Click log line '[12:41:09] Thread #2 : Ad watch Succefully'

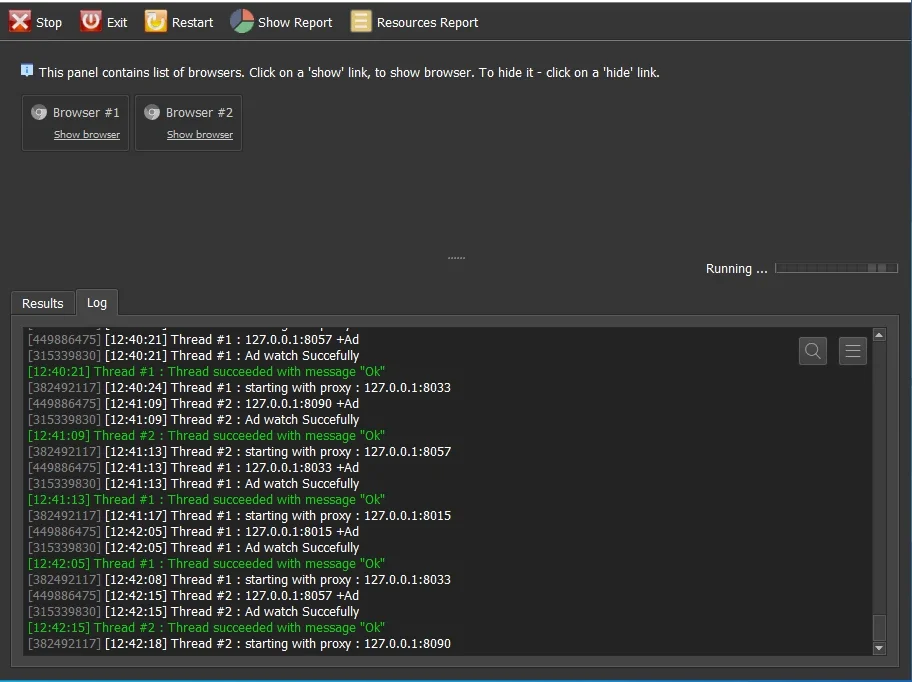193,420
